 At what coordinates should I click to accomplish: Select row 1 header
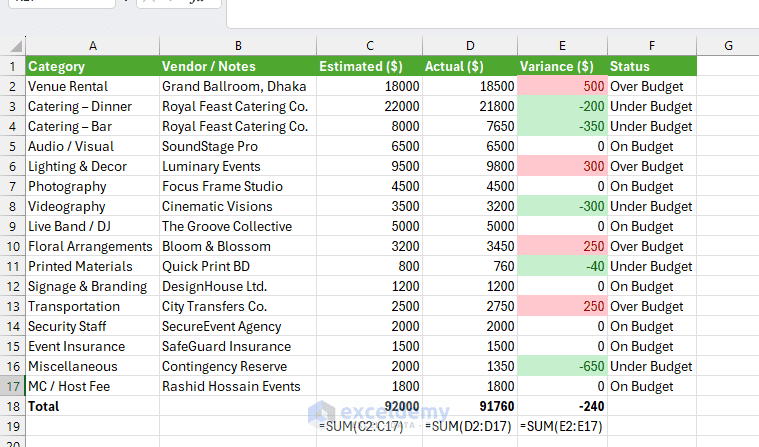pos(13,66)
